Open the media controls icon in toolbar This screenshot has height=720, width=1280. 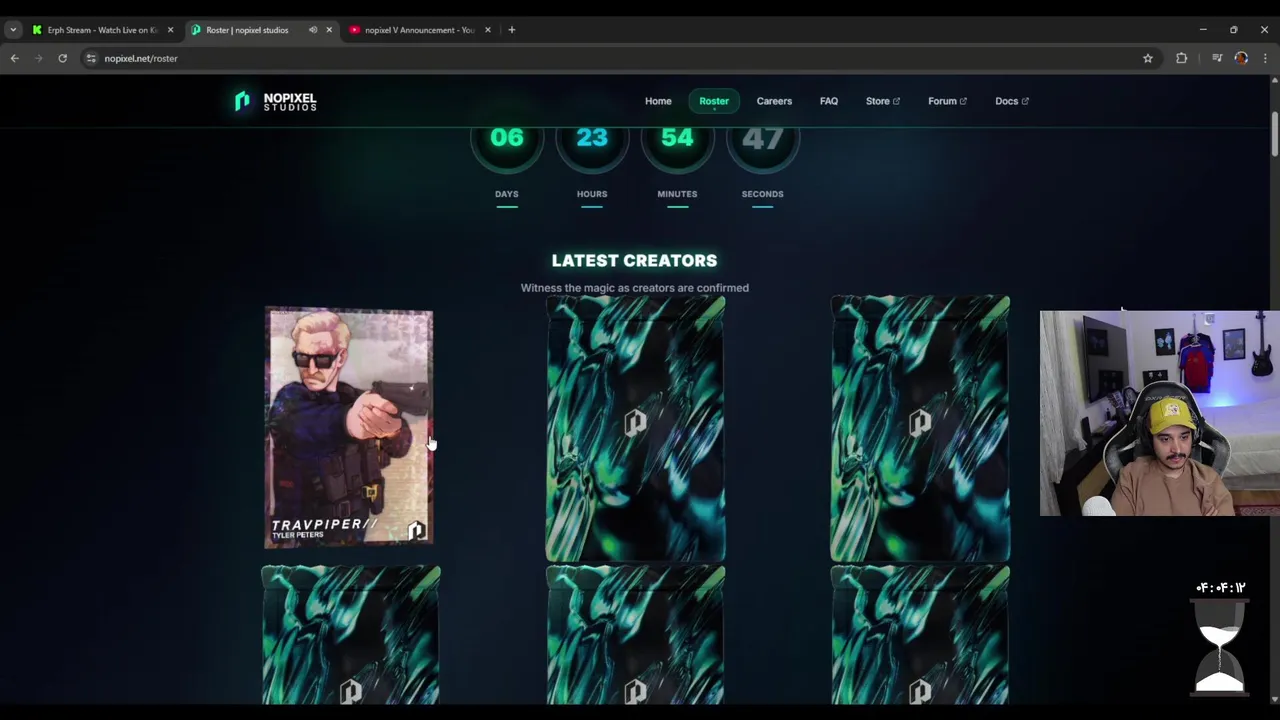(1216, 58)
